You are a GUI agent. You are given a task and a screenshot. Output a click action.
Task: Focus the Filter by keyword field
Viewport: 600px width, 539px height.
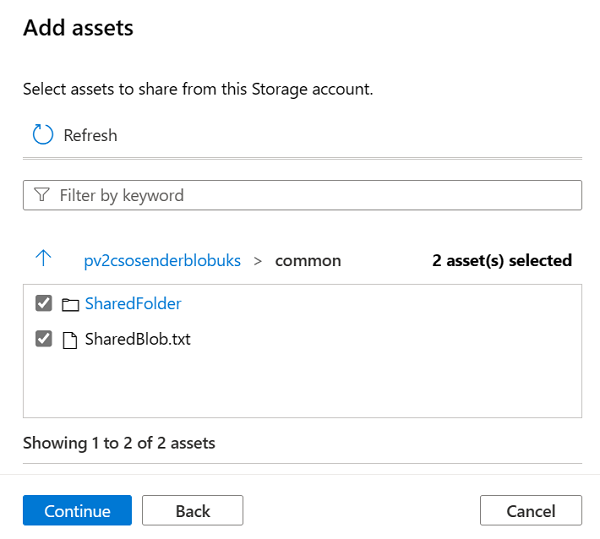(x=310, y=195)
